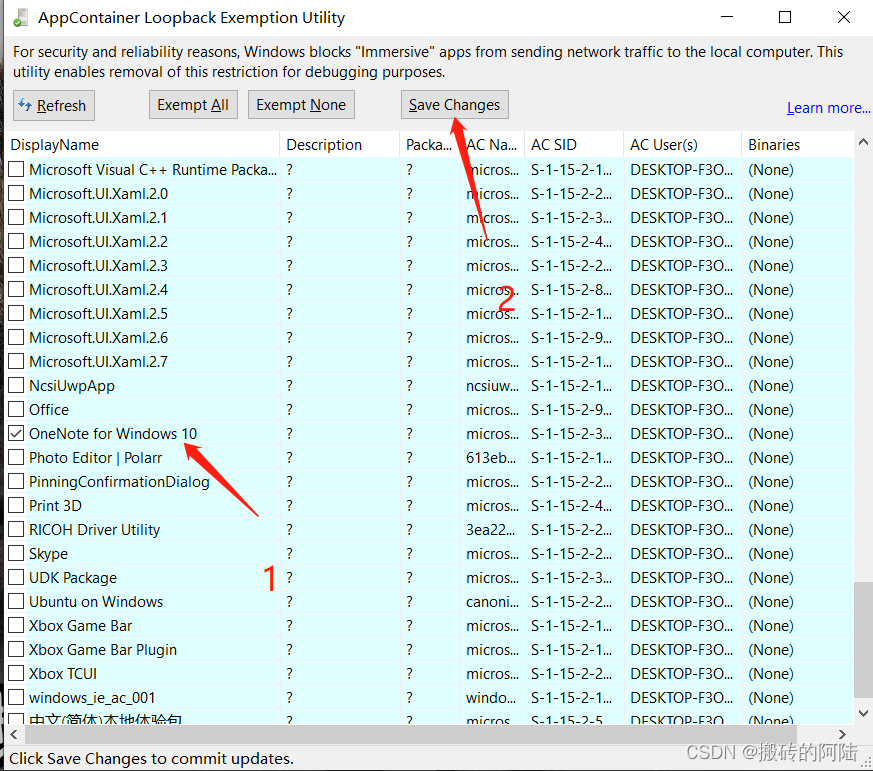Check the Microsoft Visual C++ Runtime Package box

click(16, 169)
